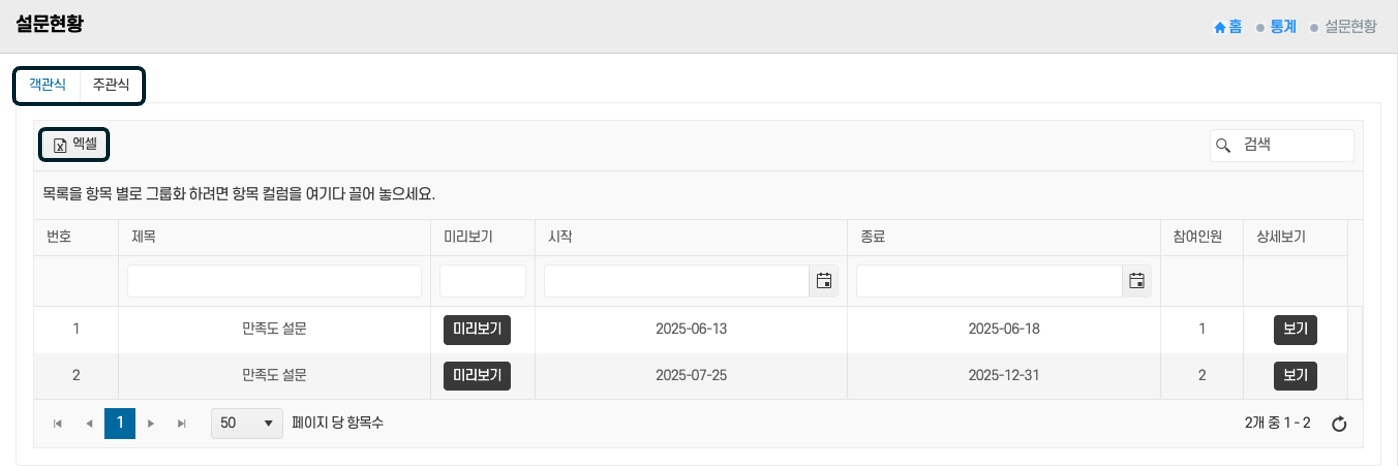Click the refresh icon in pager
The width and height of the screenshot is (1398, 466).
1340,424
